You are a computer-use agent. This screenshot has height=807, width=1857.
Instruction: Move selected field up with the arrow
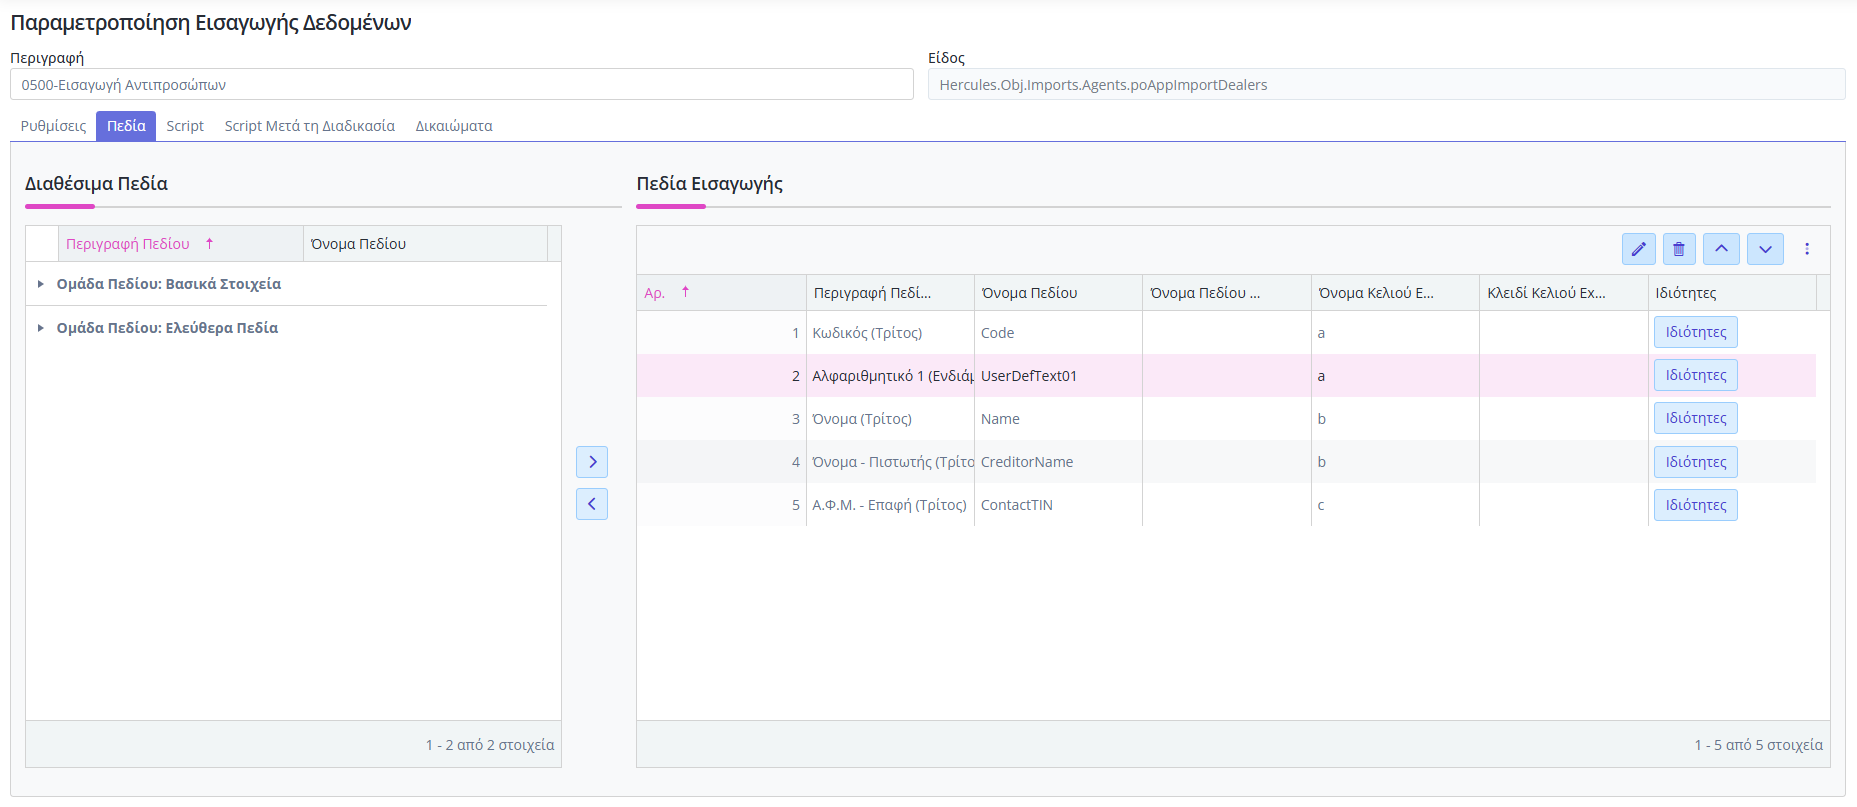1721,249
